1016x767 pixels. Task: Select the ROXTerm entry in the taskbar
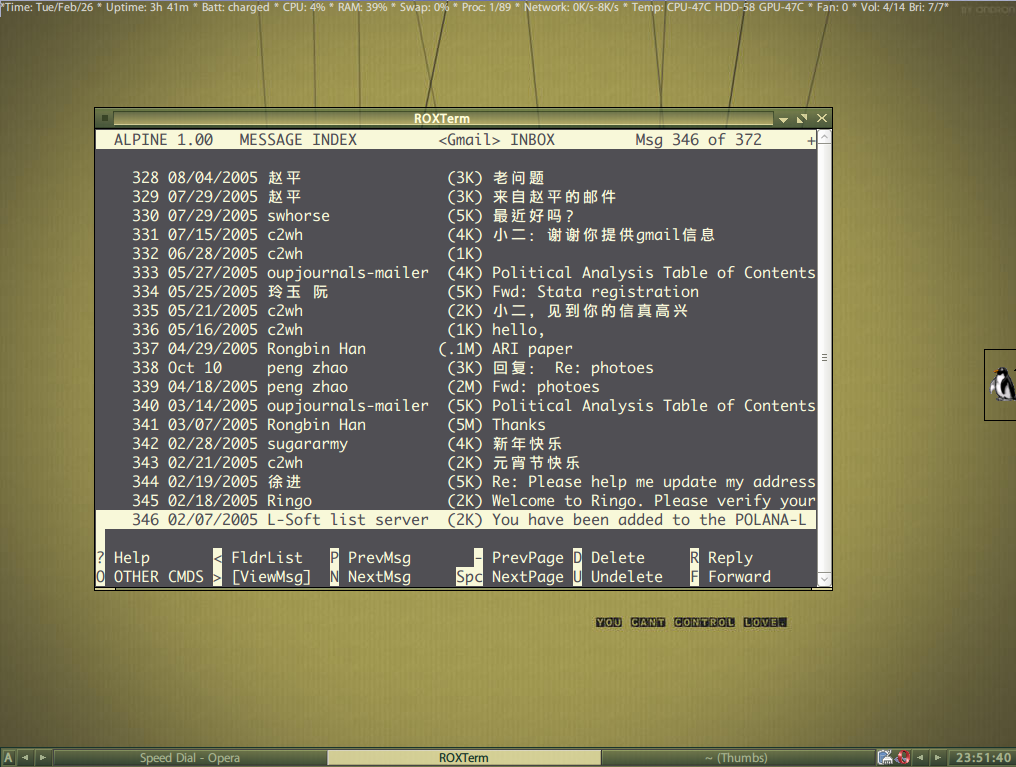(x=464, y=758)
